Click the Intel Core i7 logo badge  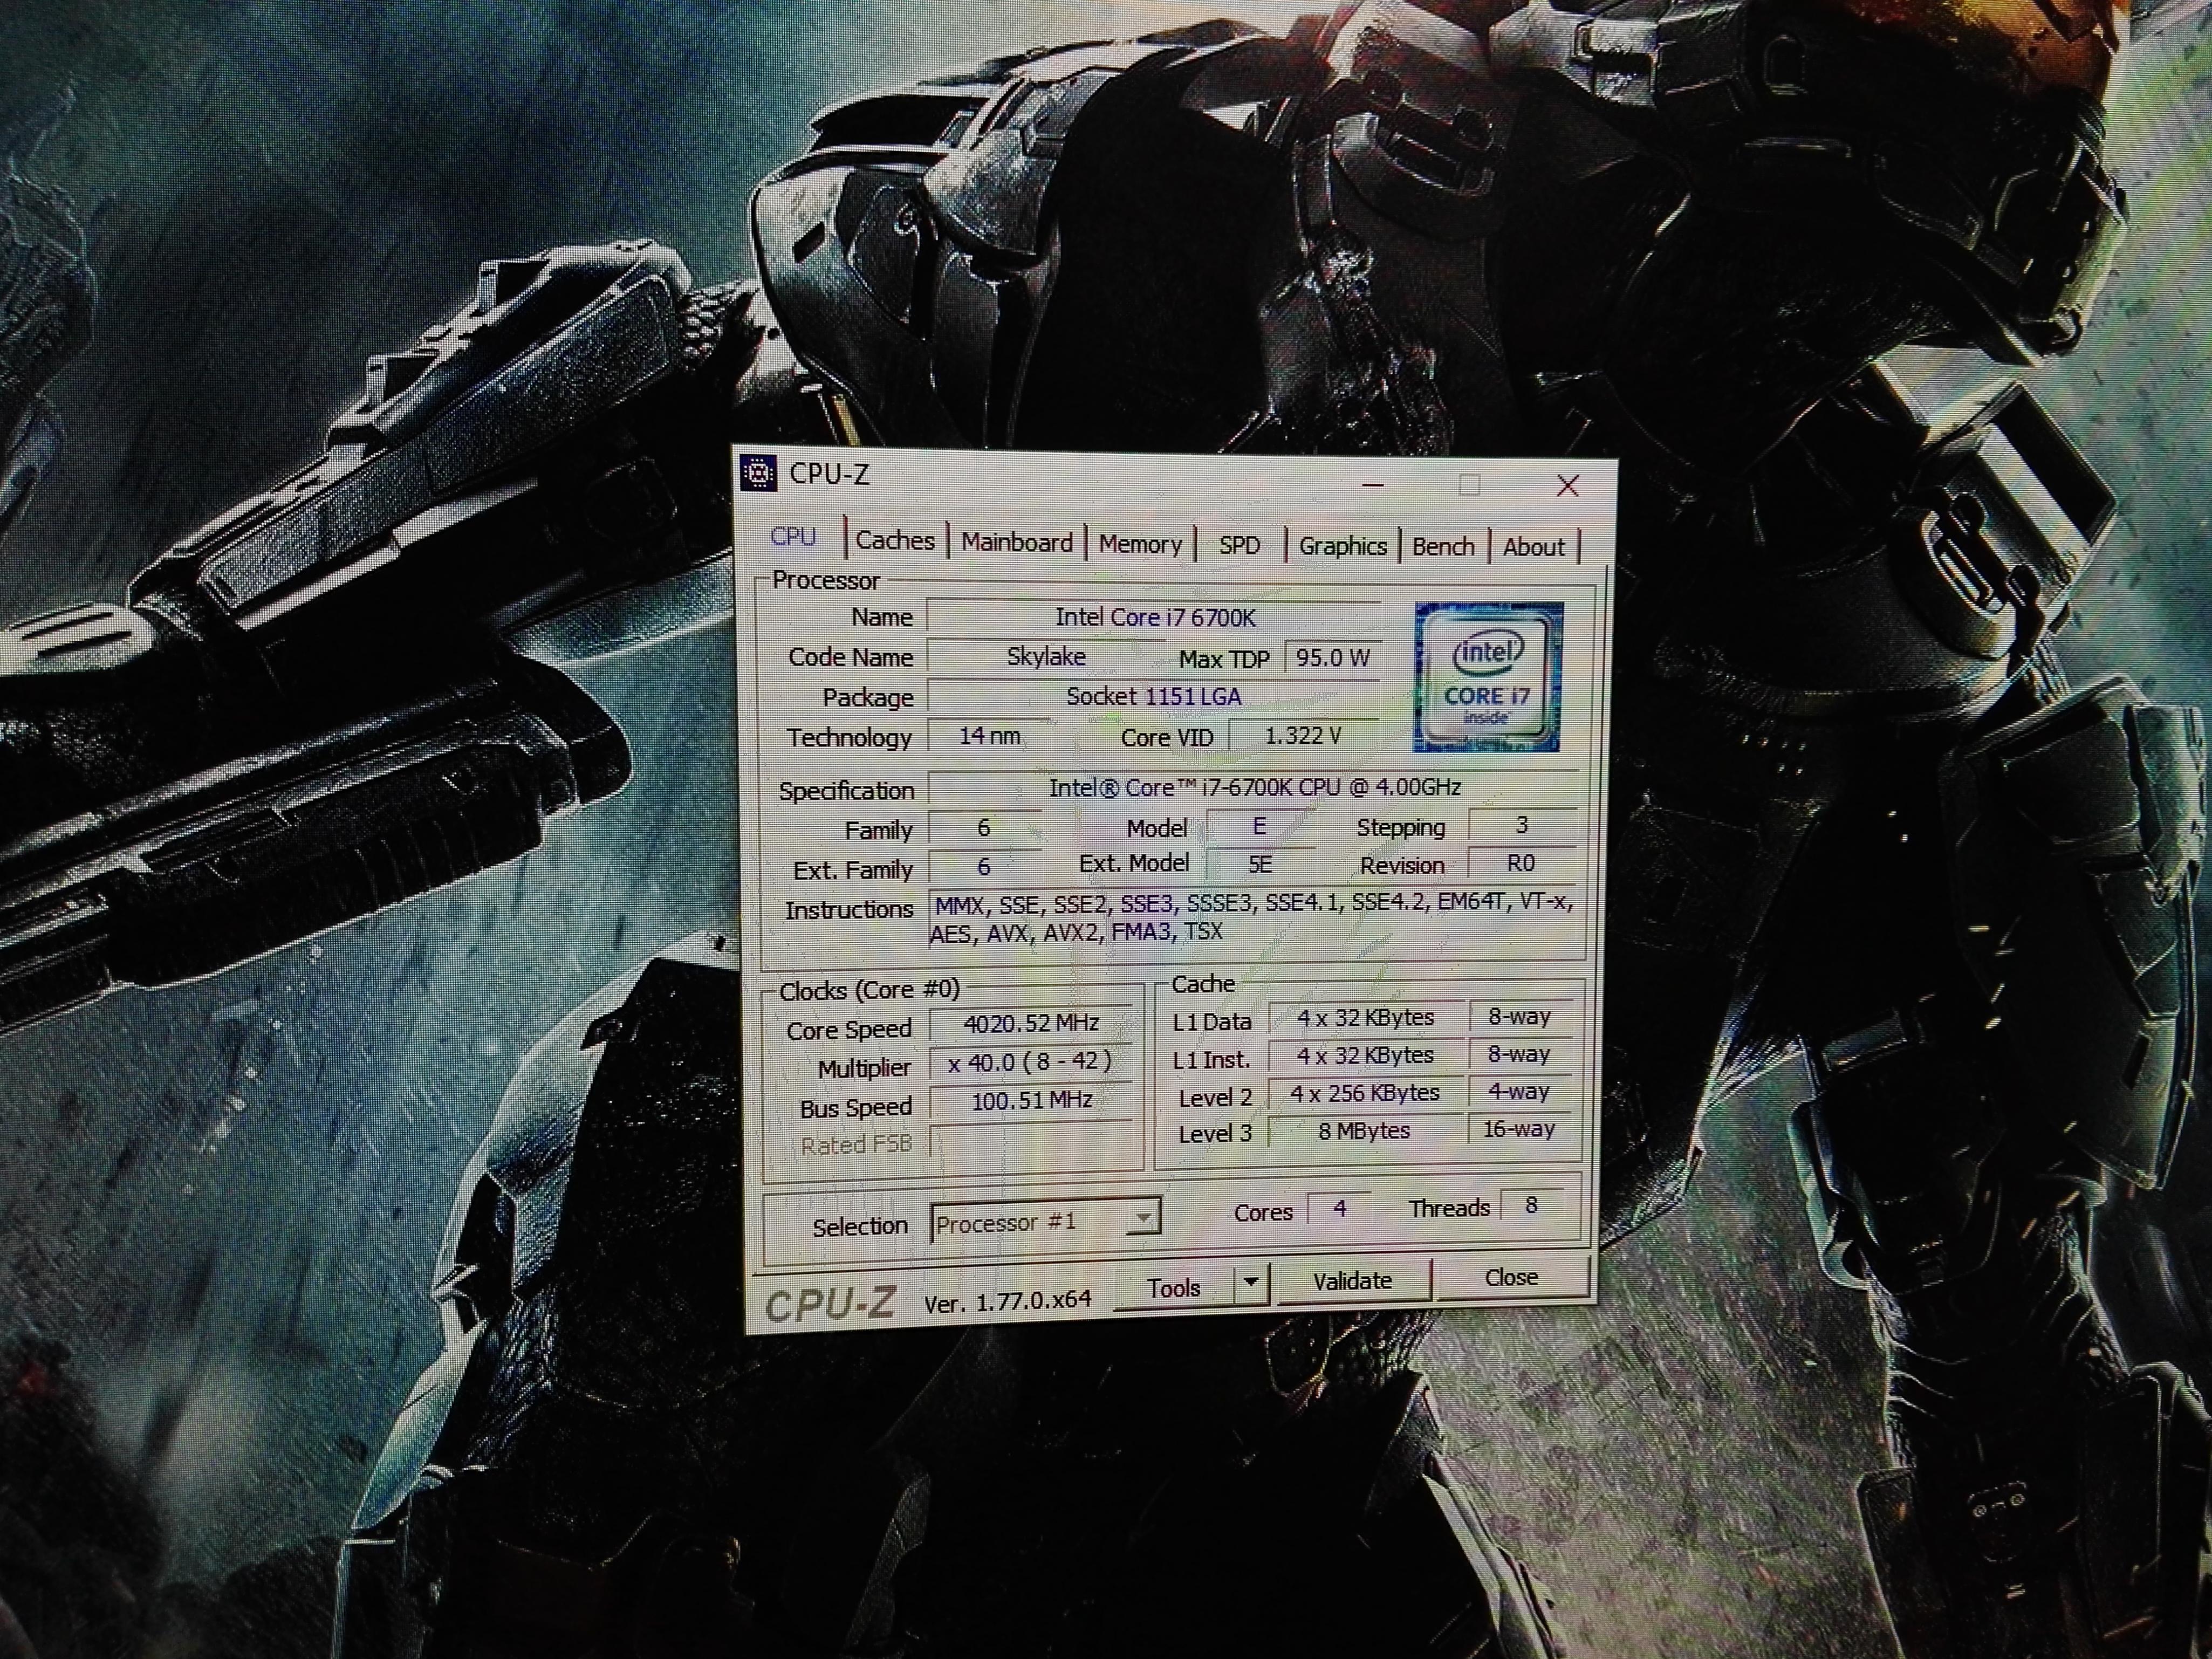point(1487,677)
